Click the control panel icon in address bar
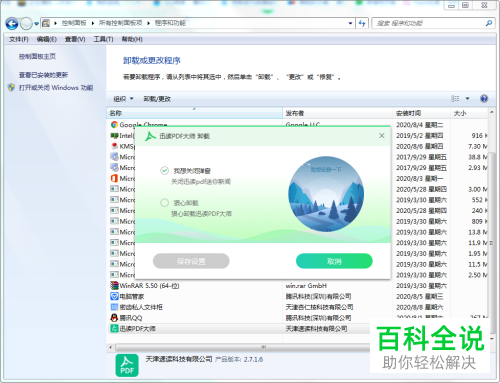 coord(46,23)
